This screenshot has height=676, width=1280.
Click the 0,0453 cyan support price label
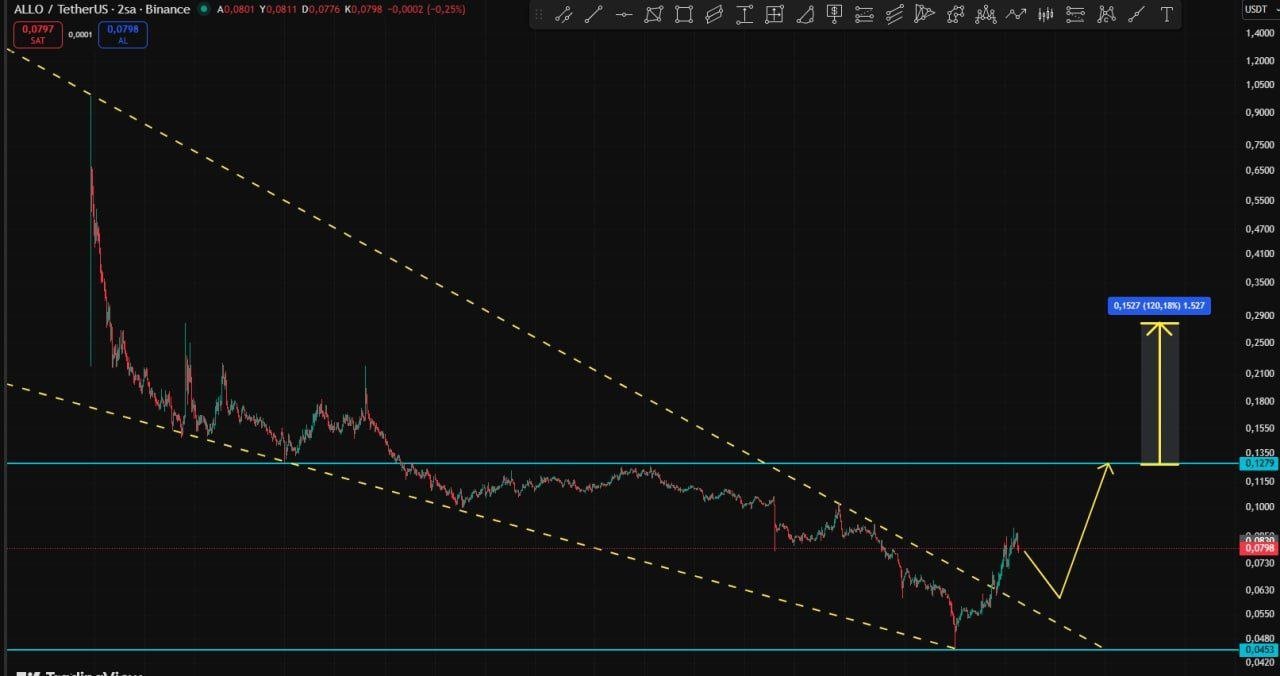click(1258, 650)
